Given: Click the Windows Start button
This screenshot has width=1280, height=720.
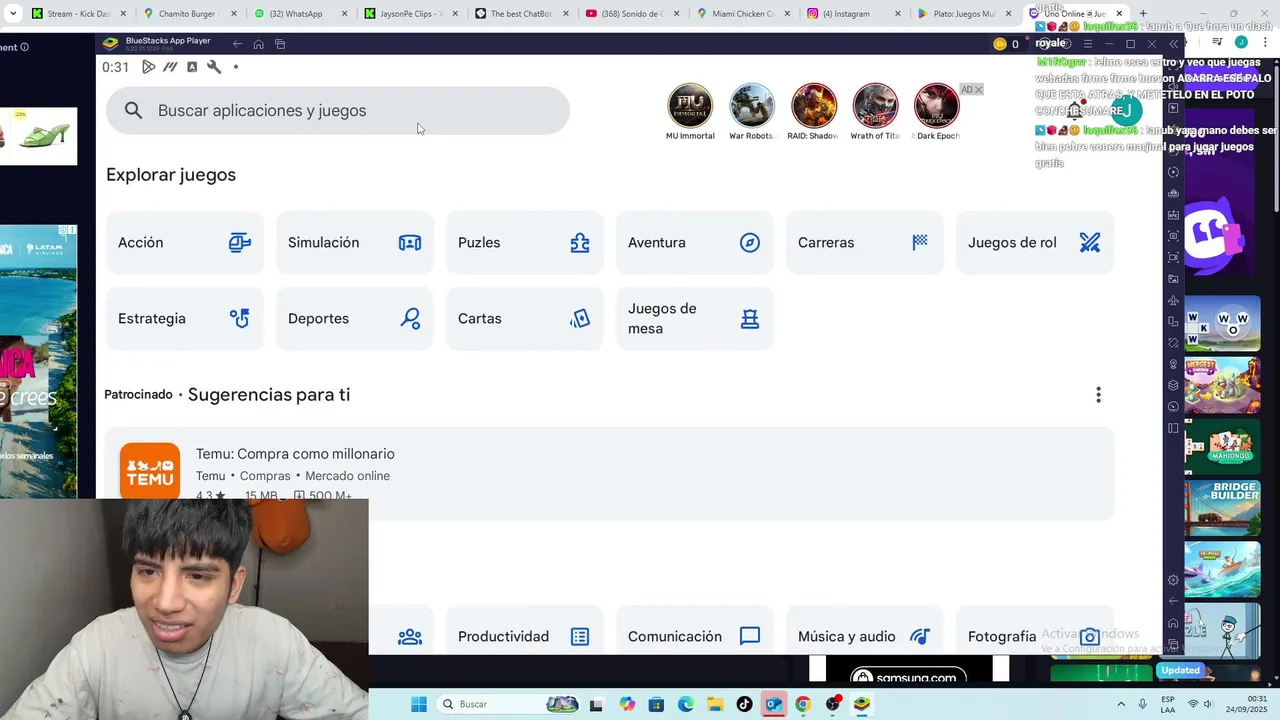Looking at the screenshot, I should tap(419, 704).
